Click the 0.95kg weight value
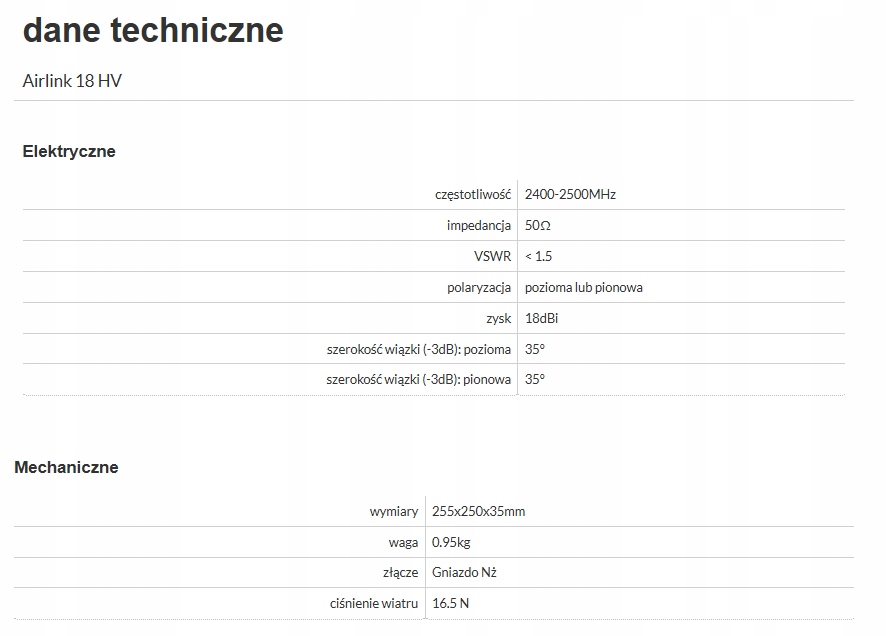Image resolution: width=887 pixels, height=636 pixels. coord(451,542)
